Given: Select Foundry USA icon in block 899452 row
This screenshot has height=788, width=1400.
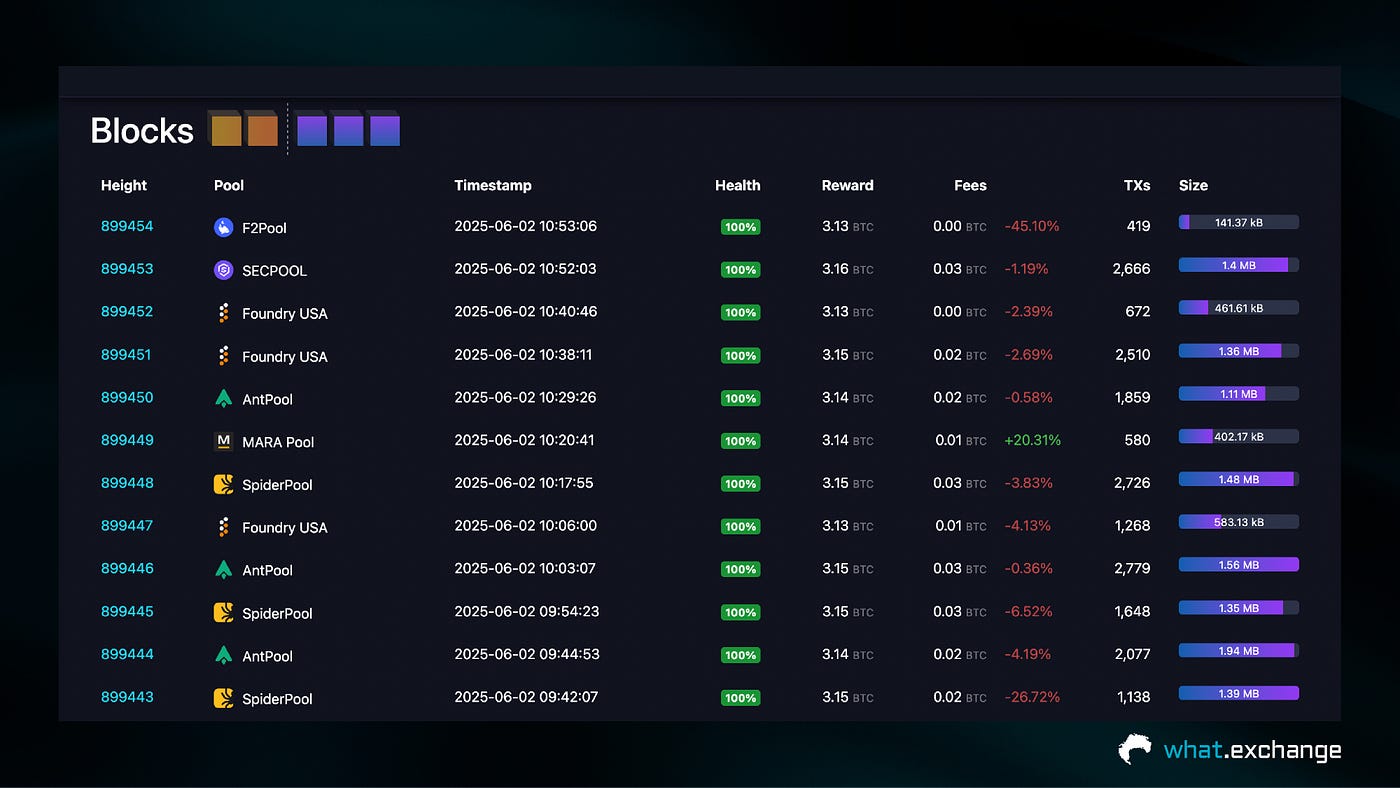Looking at the screenshot, I should pos(224,313).
